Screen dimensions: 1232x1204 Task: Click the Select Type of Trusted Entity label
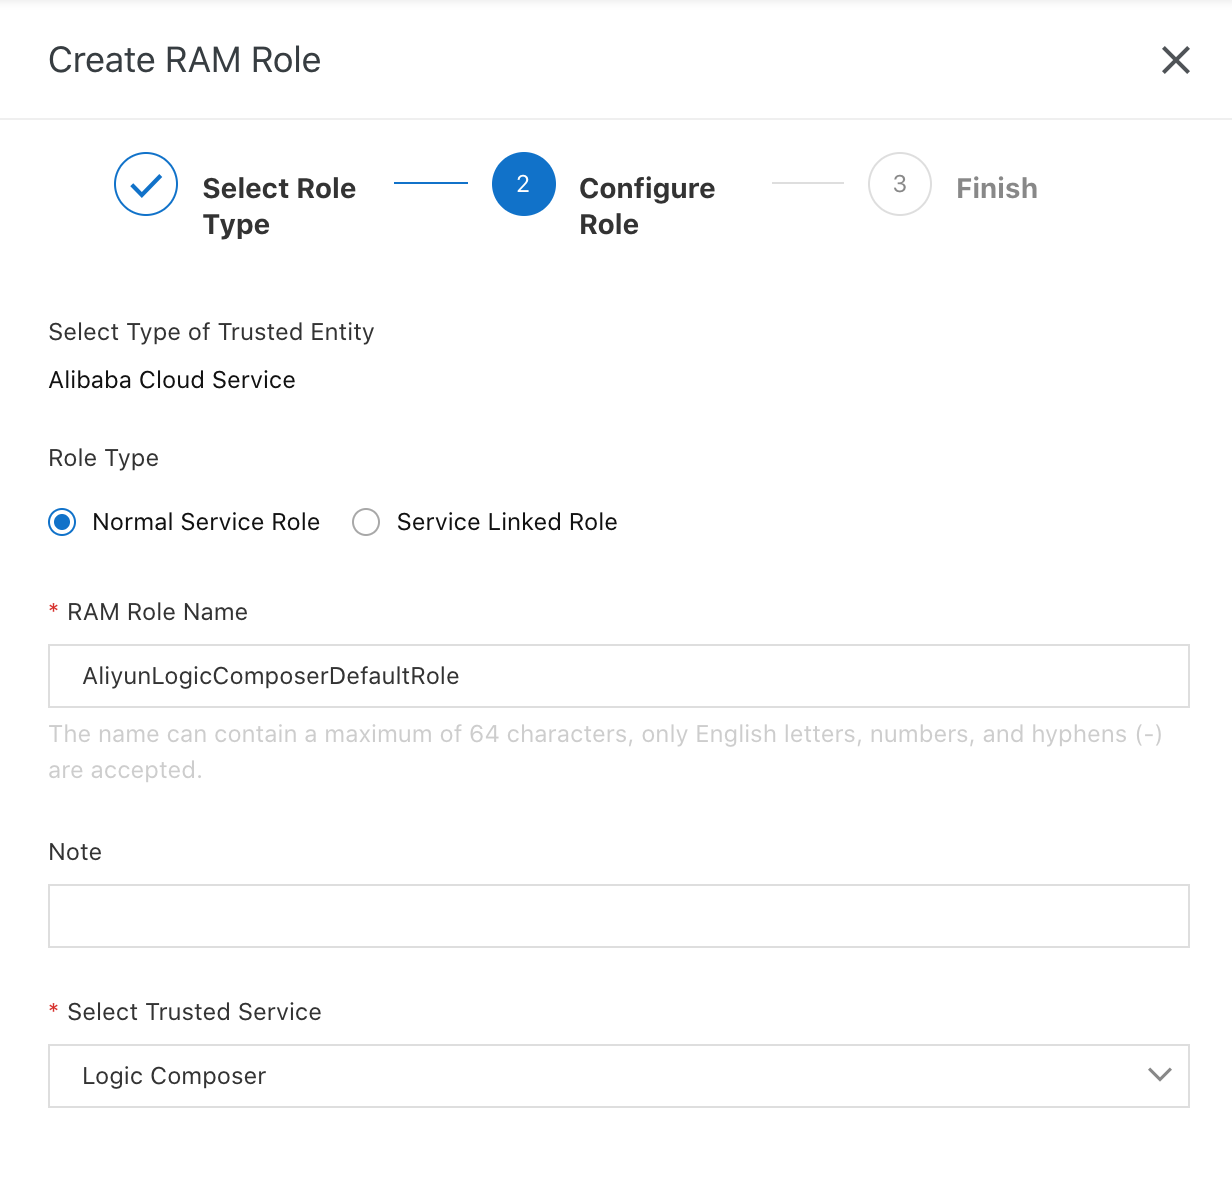click(211, 332)
